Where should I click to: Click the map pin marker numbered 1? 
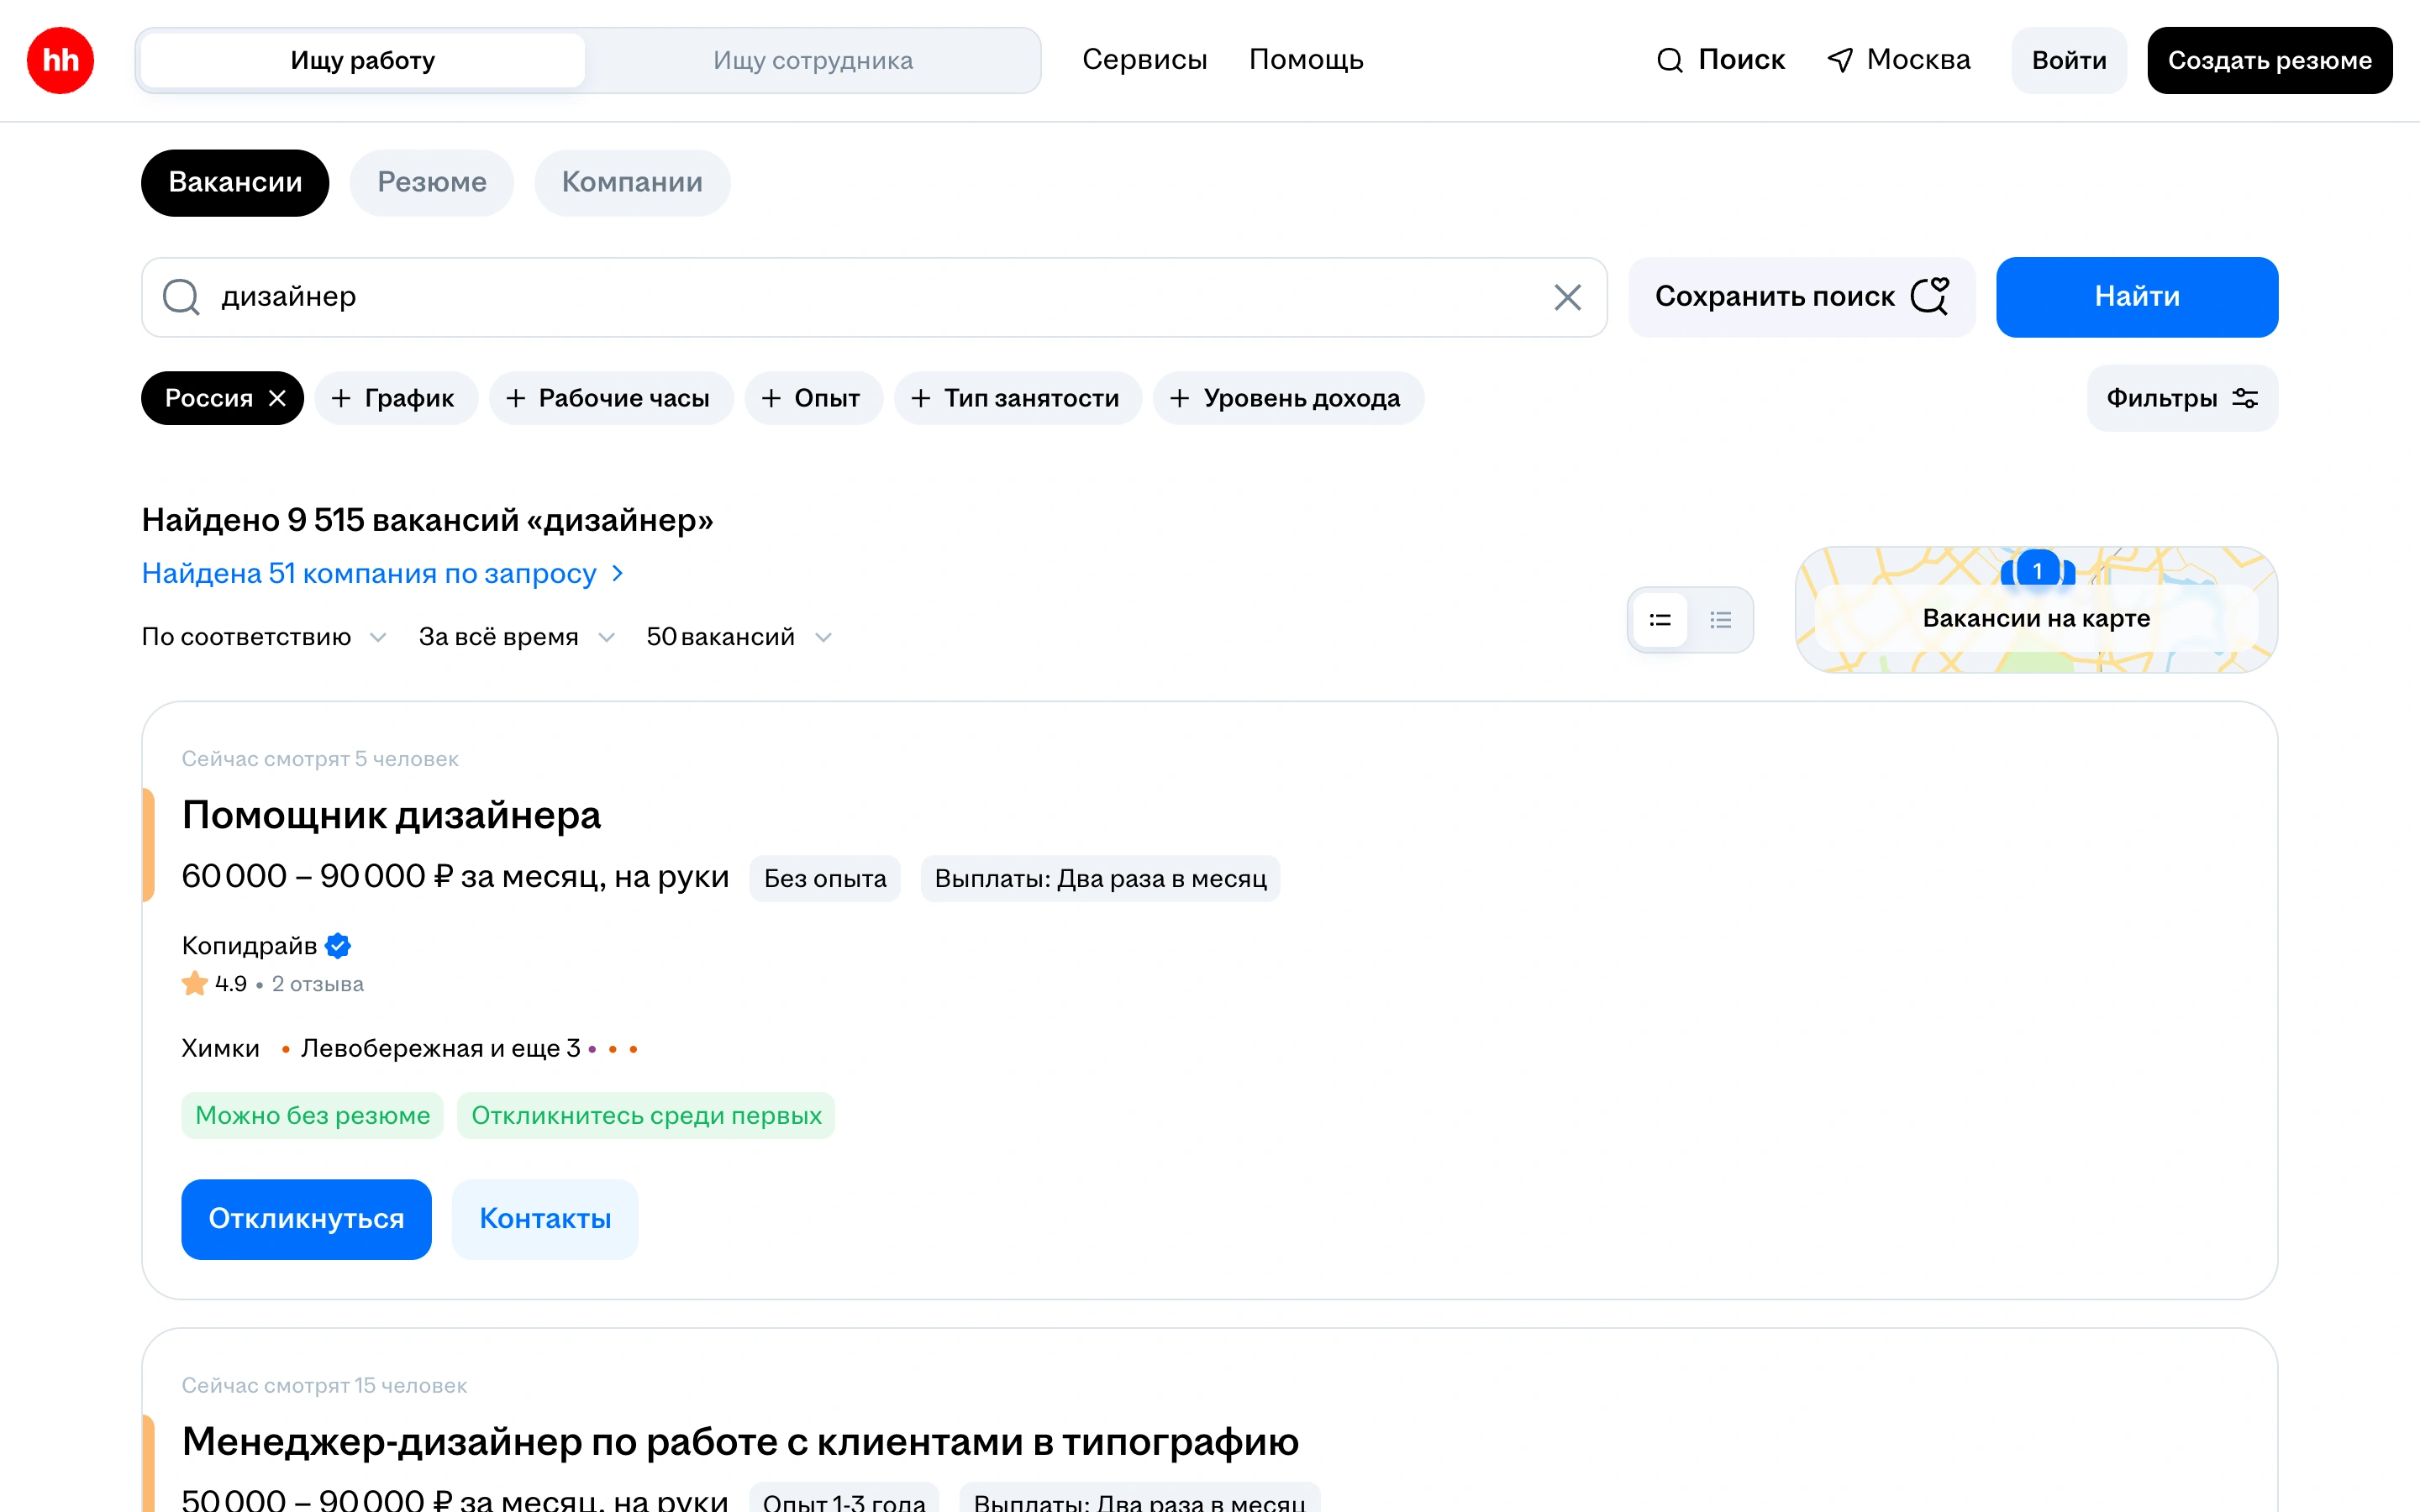coord(2037,570)
